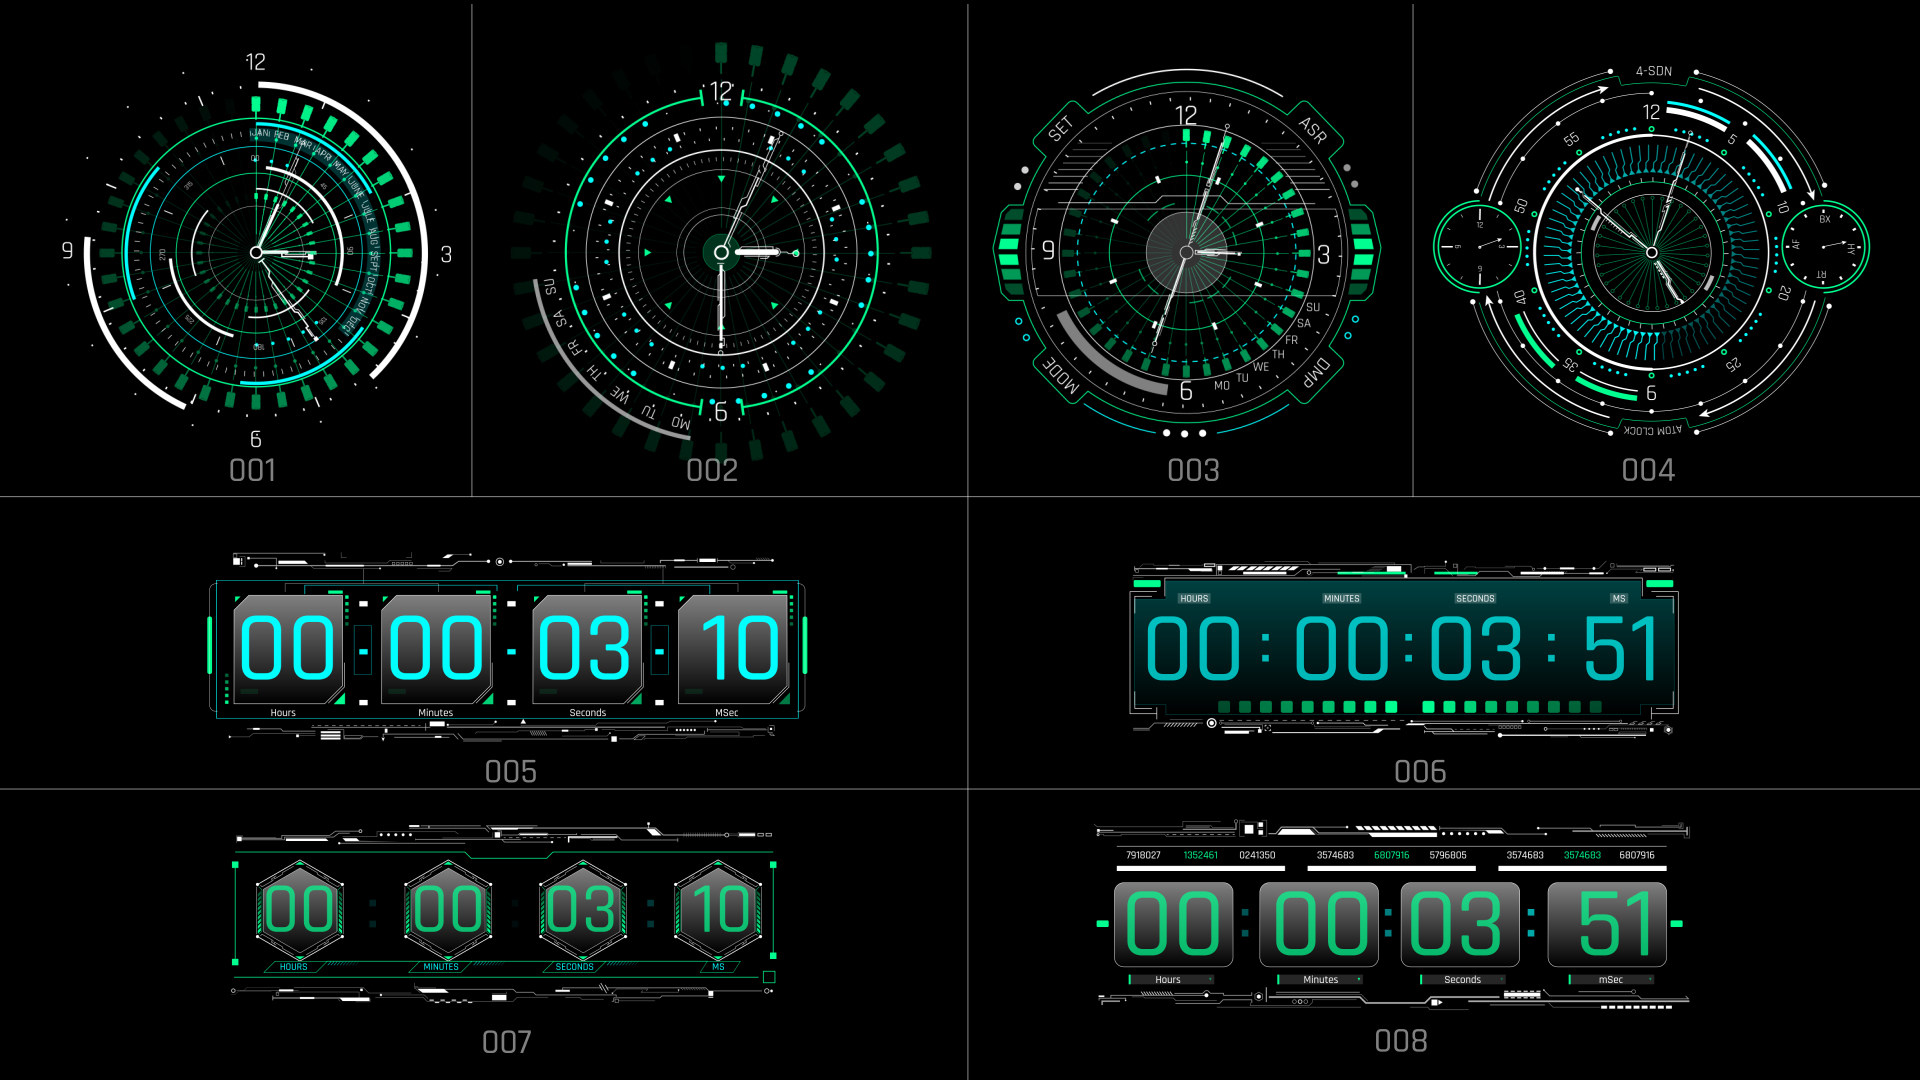Click the green number 1352461 in timer 008
Viewport: 1920px width, 1080px height.
pos(1200,855)
